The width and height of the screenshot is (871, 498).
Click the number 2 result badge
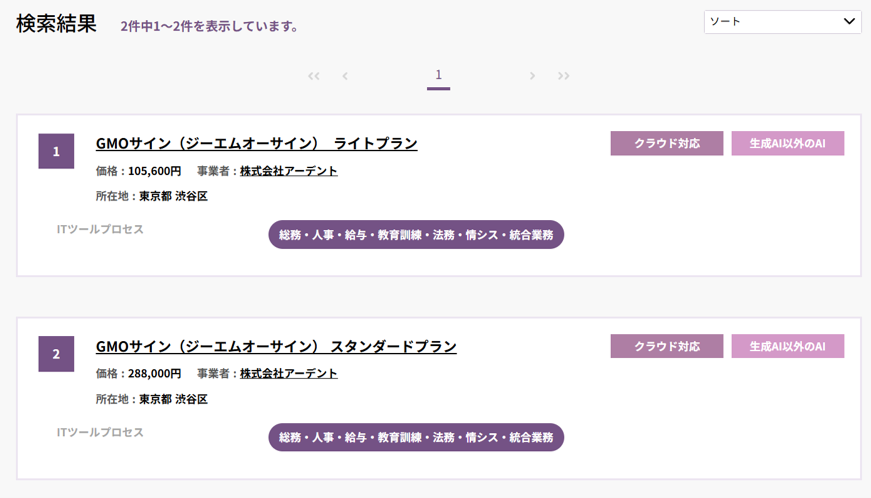point(56,354)
